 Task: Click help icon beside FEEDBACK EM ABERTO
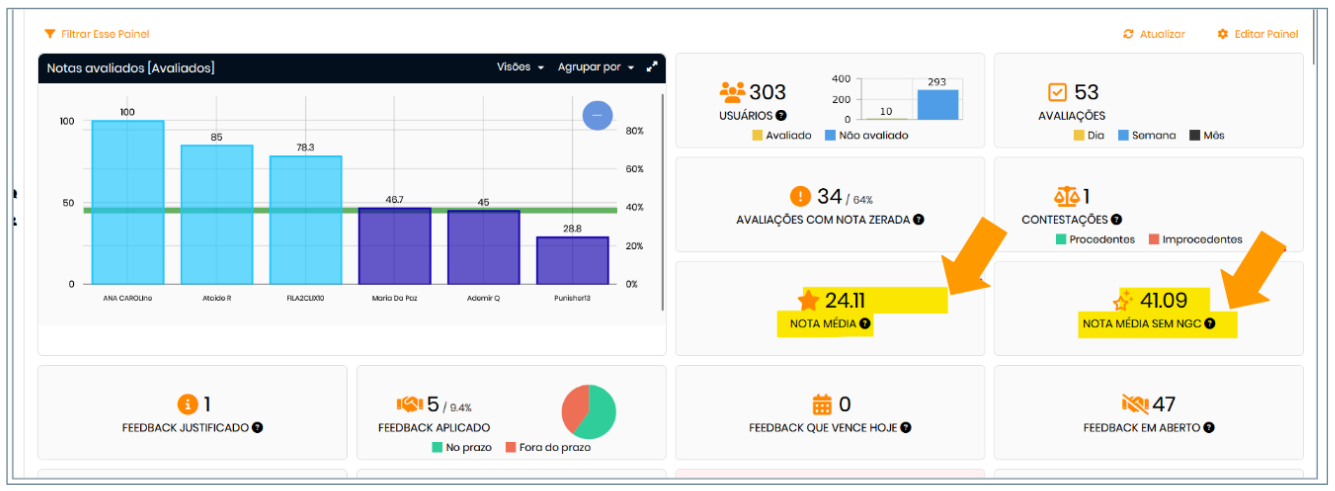(x=1208, y=428)
